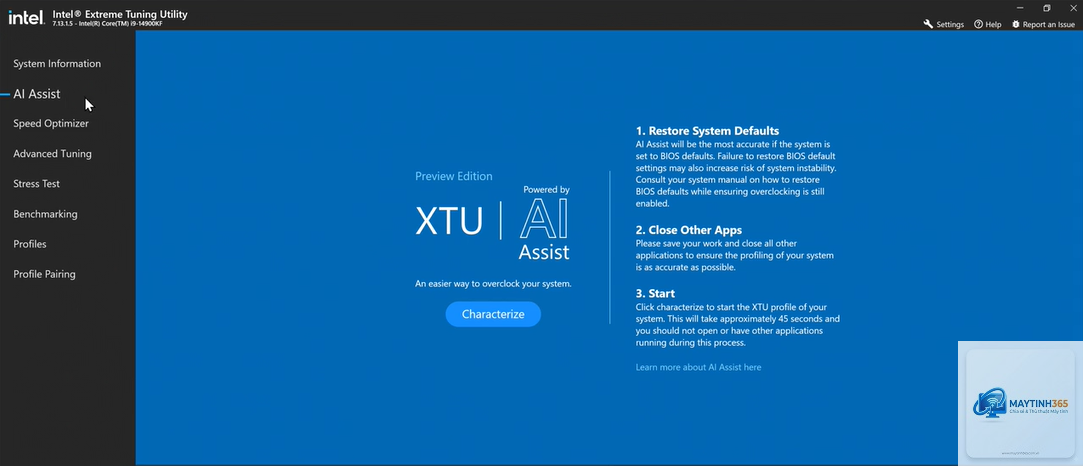Viewport: 1083px width, 466px height.
Task: Open the Benchmarking section
Action: (x=46, y=214)
